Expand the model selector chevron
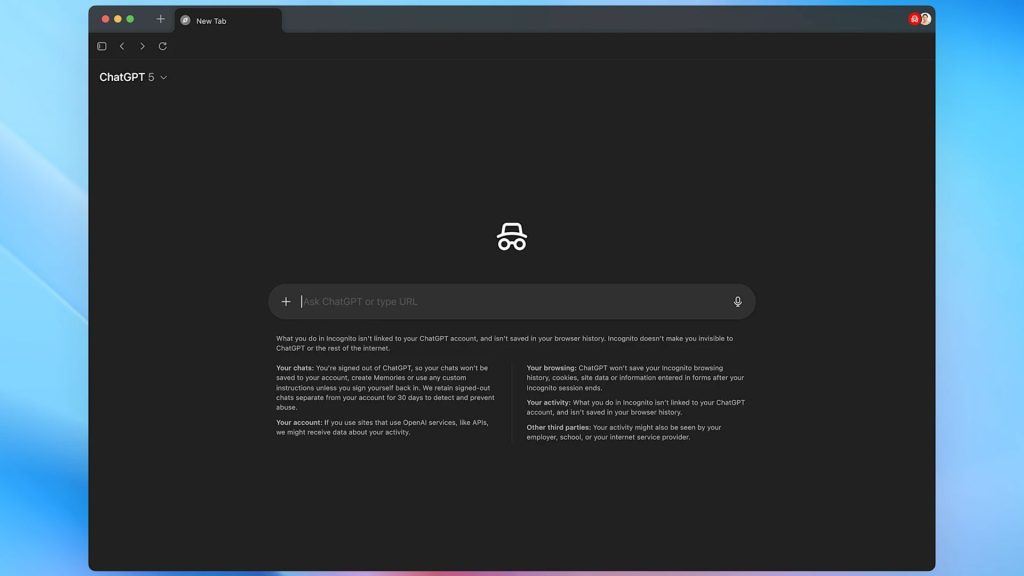This screenshot has width=1024, height=576. pos(163,77)
